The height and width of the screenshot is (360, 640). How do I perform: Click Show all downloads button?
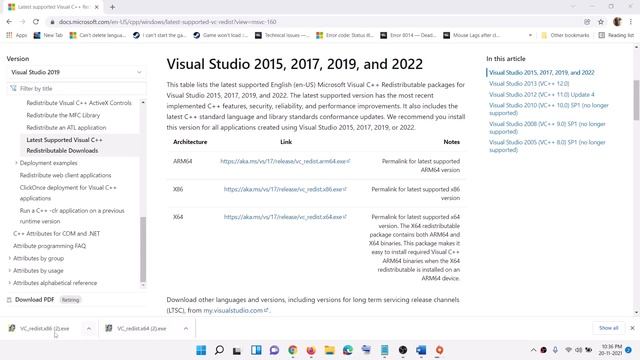(x=609, y=328)
